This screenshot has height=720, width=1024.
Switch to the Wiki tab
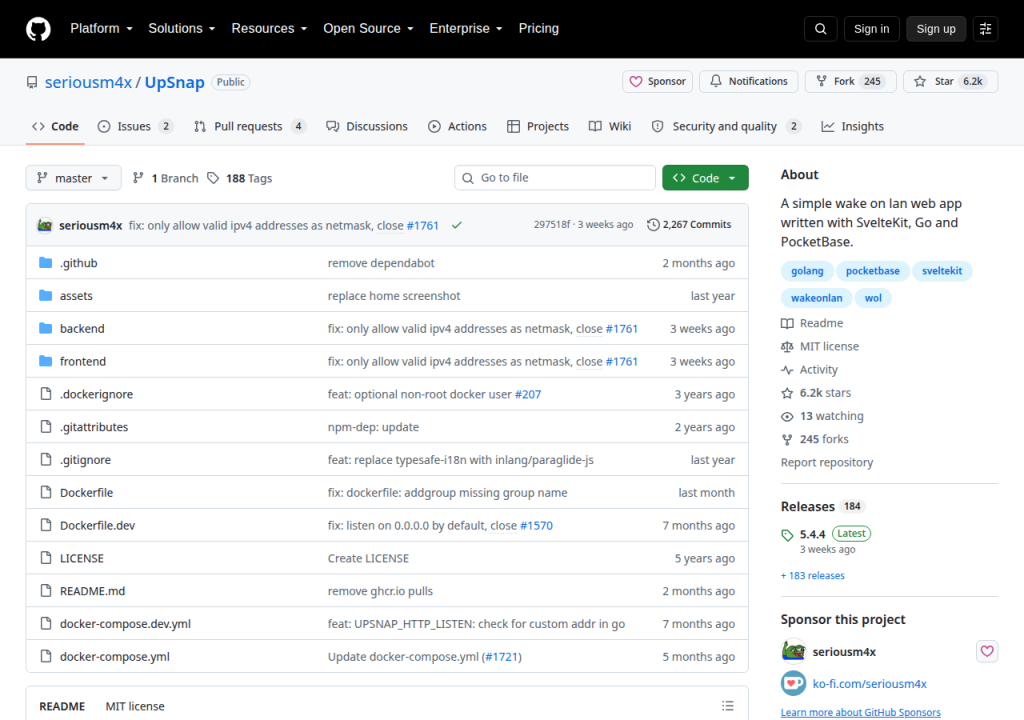pyautogui.click(x=610, y=126)
